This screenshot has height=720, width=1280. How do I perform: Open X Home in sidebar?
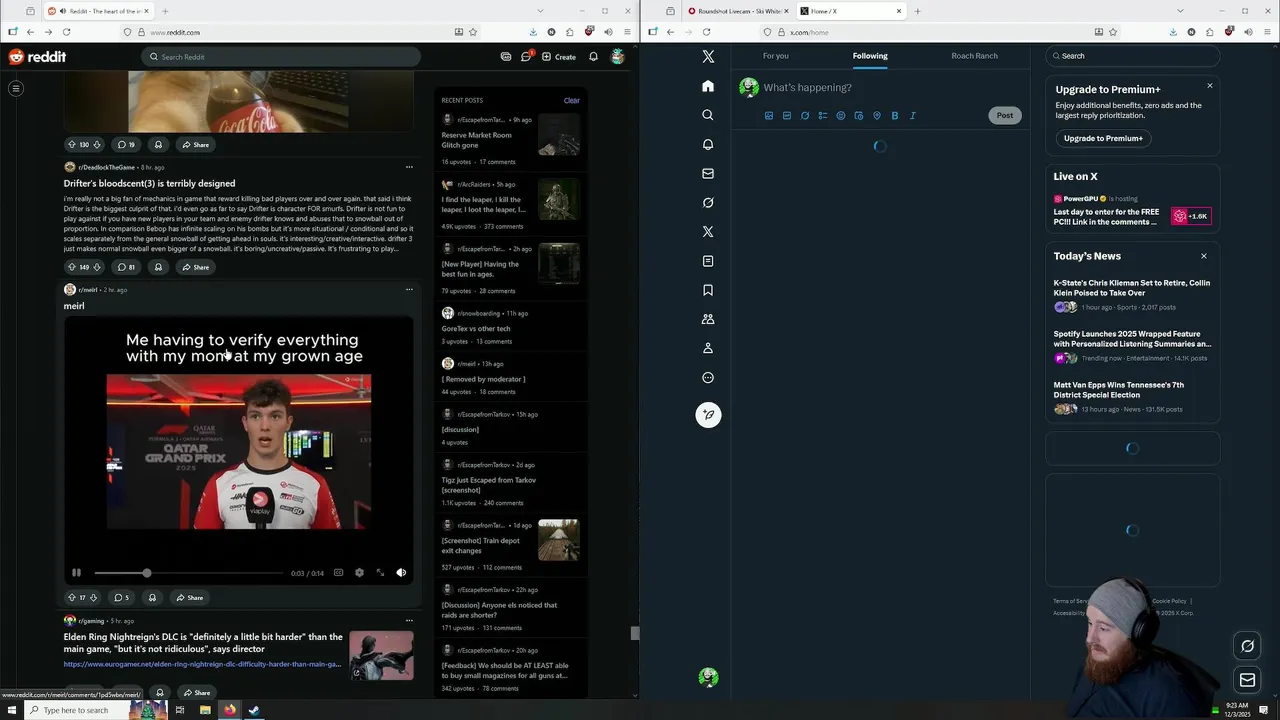(708, 86)
